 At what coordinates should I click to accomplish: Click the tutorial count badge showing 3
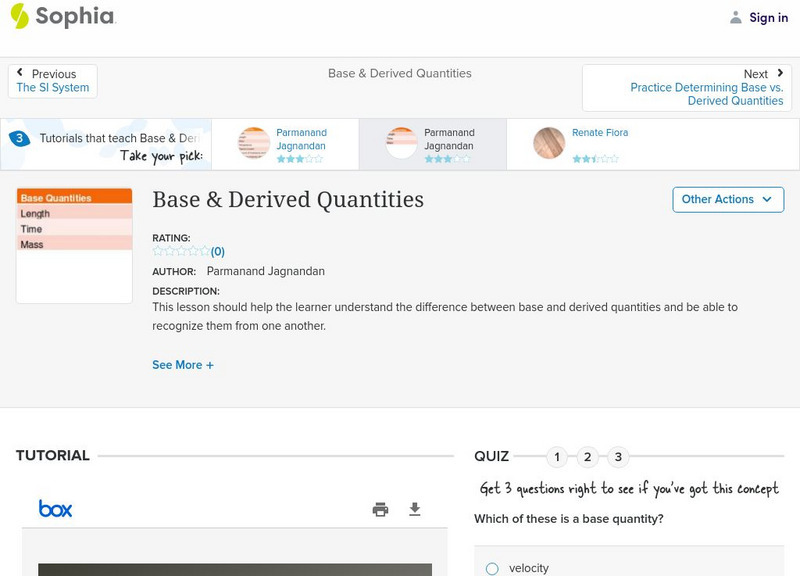[19, 139]
